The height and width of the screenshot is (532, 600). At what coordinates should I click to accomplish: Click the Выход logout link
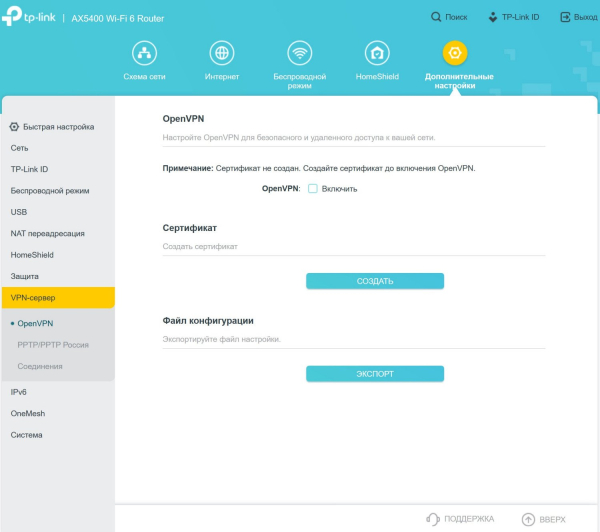tap(585, 17)
